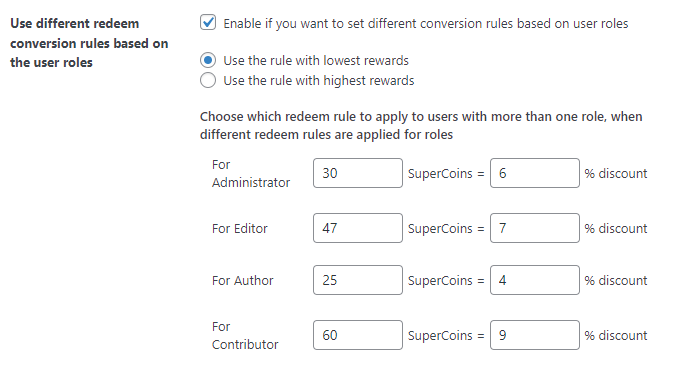The width and height of the screenshot is (675, 368).
Task: Click the Author SuperCoins field showing 25
Action: click(x=358, y=280)
